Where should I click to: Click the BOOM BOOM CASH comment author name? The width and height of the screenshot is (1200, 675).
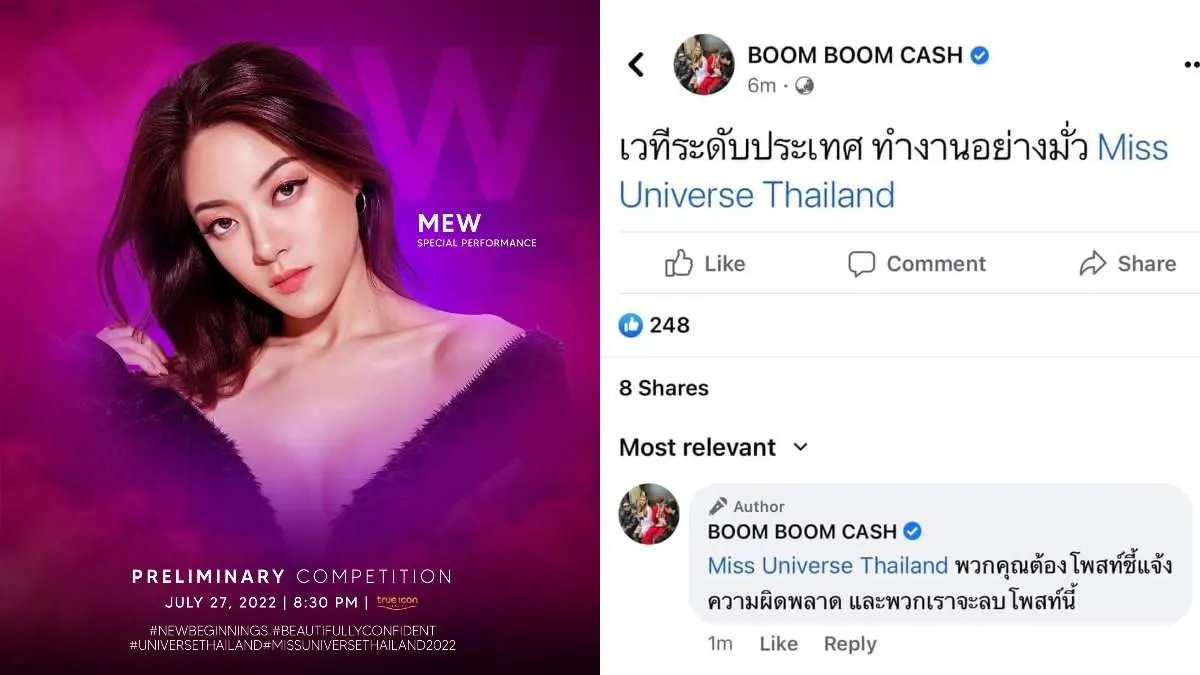click(803, 531)
